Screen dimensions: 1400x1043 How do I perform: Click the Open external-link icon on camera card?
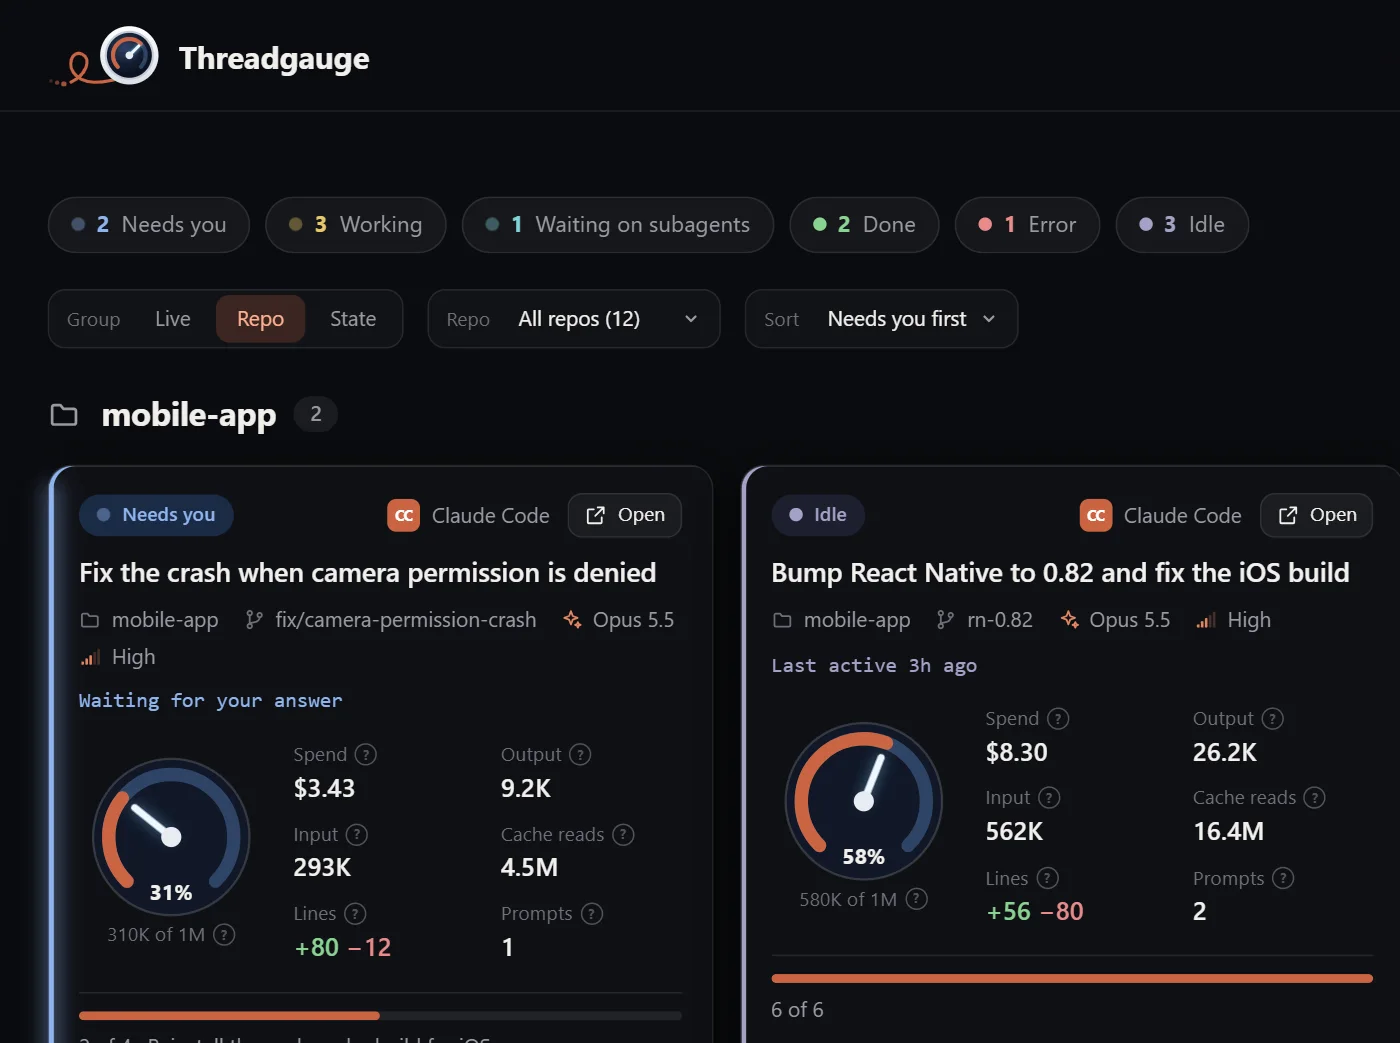pyautogui.click(x=595, y=515)
